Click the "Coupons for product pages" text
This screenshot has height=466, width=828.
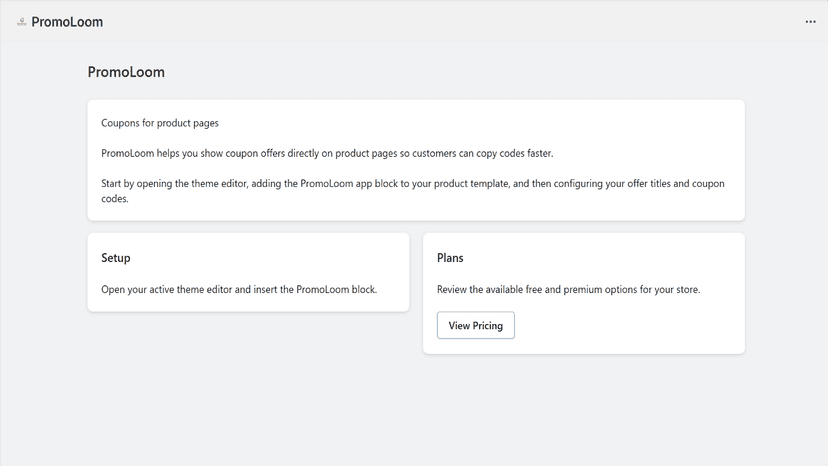(160, 123)
